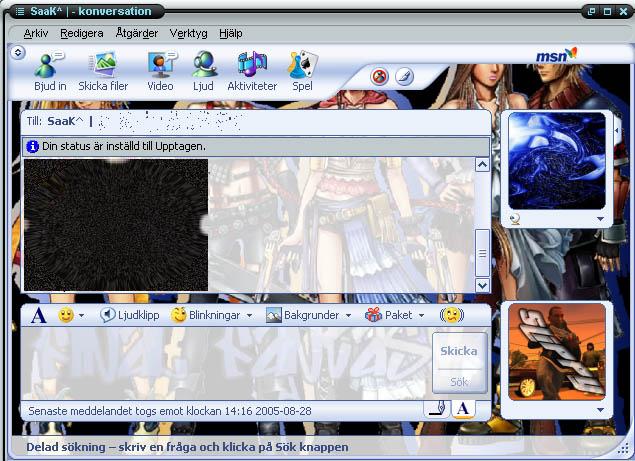Expand the emoticon smiley dropdown
Screen dimensions: 635x461
(72, 315)
